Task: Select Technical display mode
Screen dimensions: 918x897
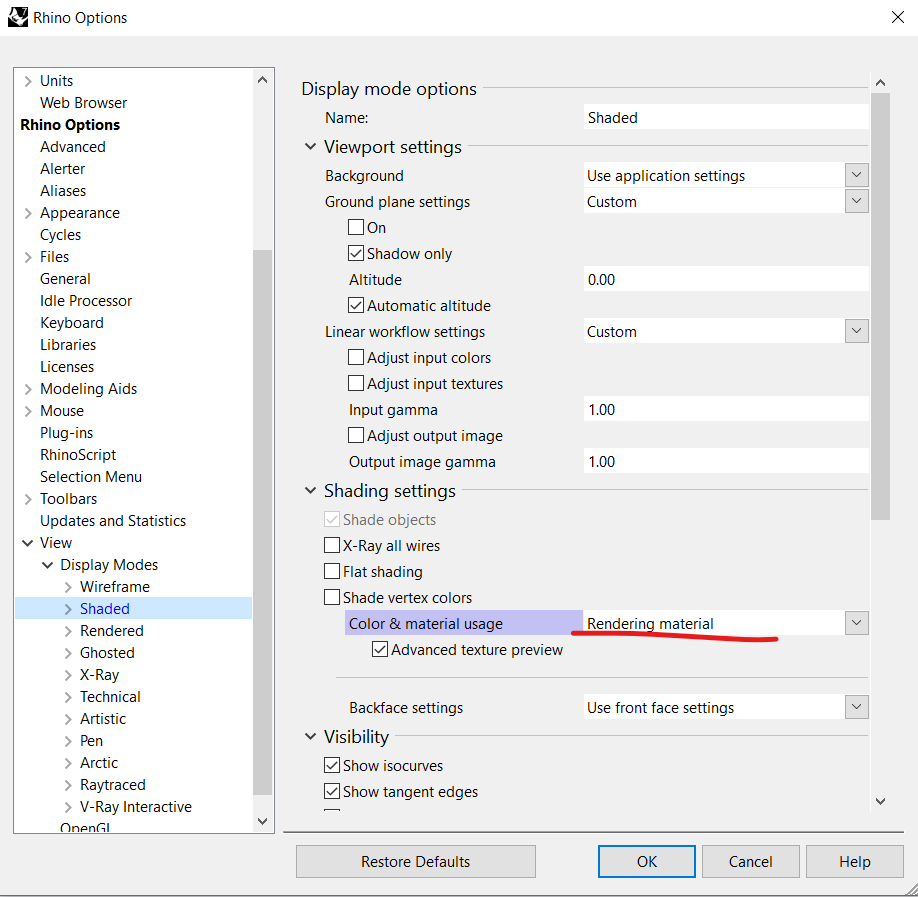Action: [x=110, y=697]
